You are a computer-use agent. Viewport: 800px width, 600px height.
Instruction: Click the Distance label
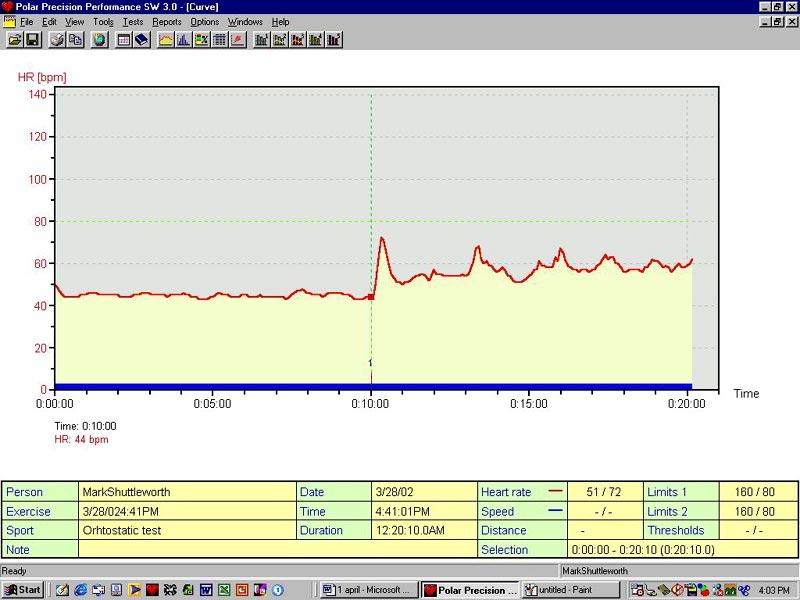click(504, 530)
